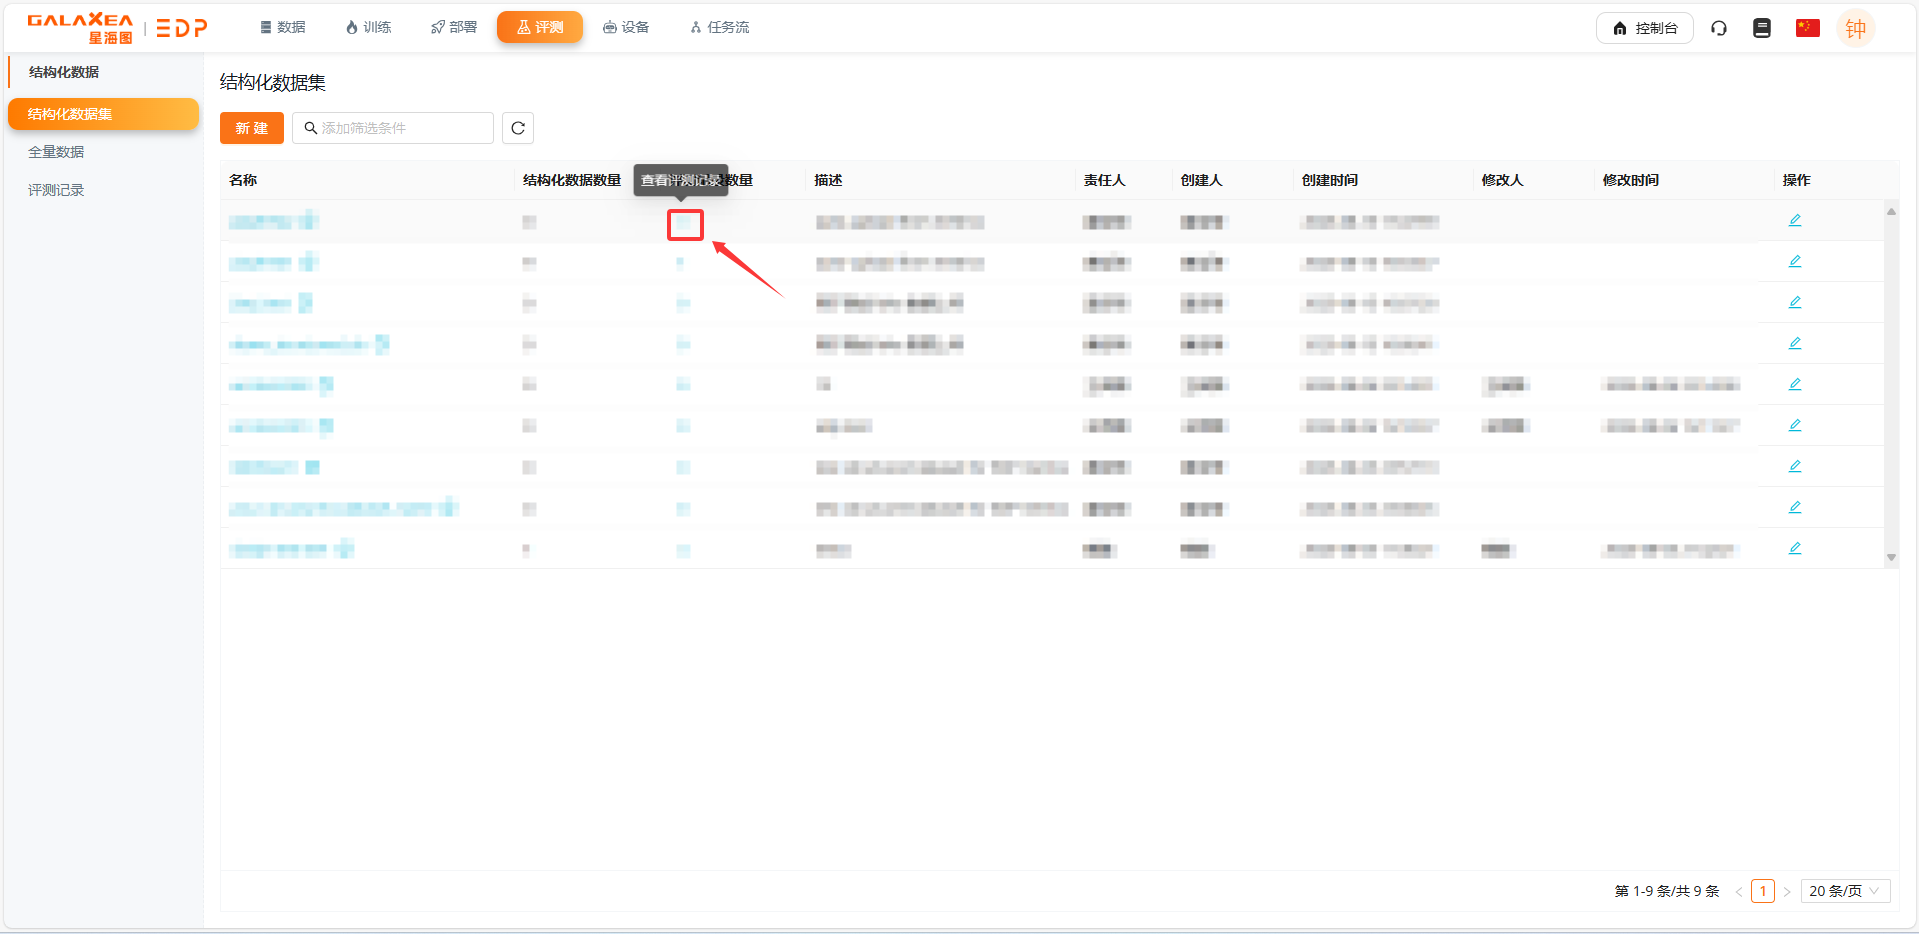
Task: Go to the next page arrow
Action: tap(1787, 891)
